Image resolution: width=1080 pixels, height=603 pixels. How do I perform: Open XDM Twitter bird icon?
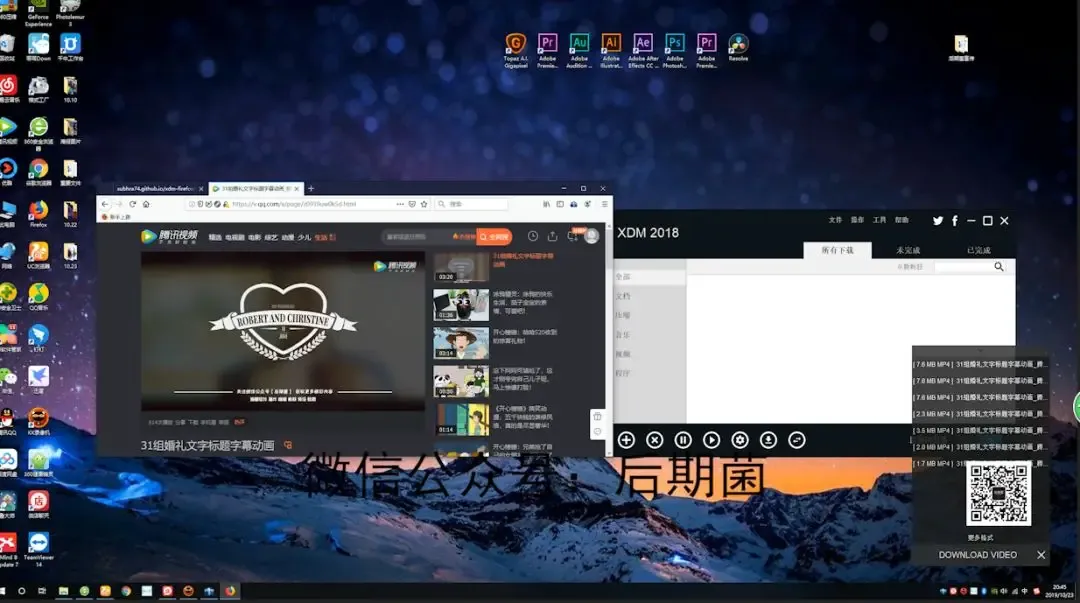(x=937, y=221)
